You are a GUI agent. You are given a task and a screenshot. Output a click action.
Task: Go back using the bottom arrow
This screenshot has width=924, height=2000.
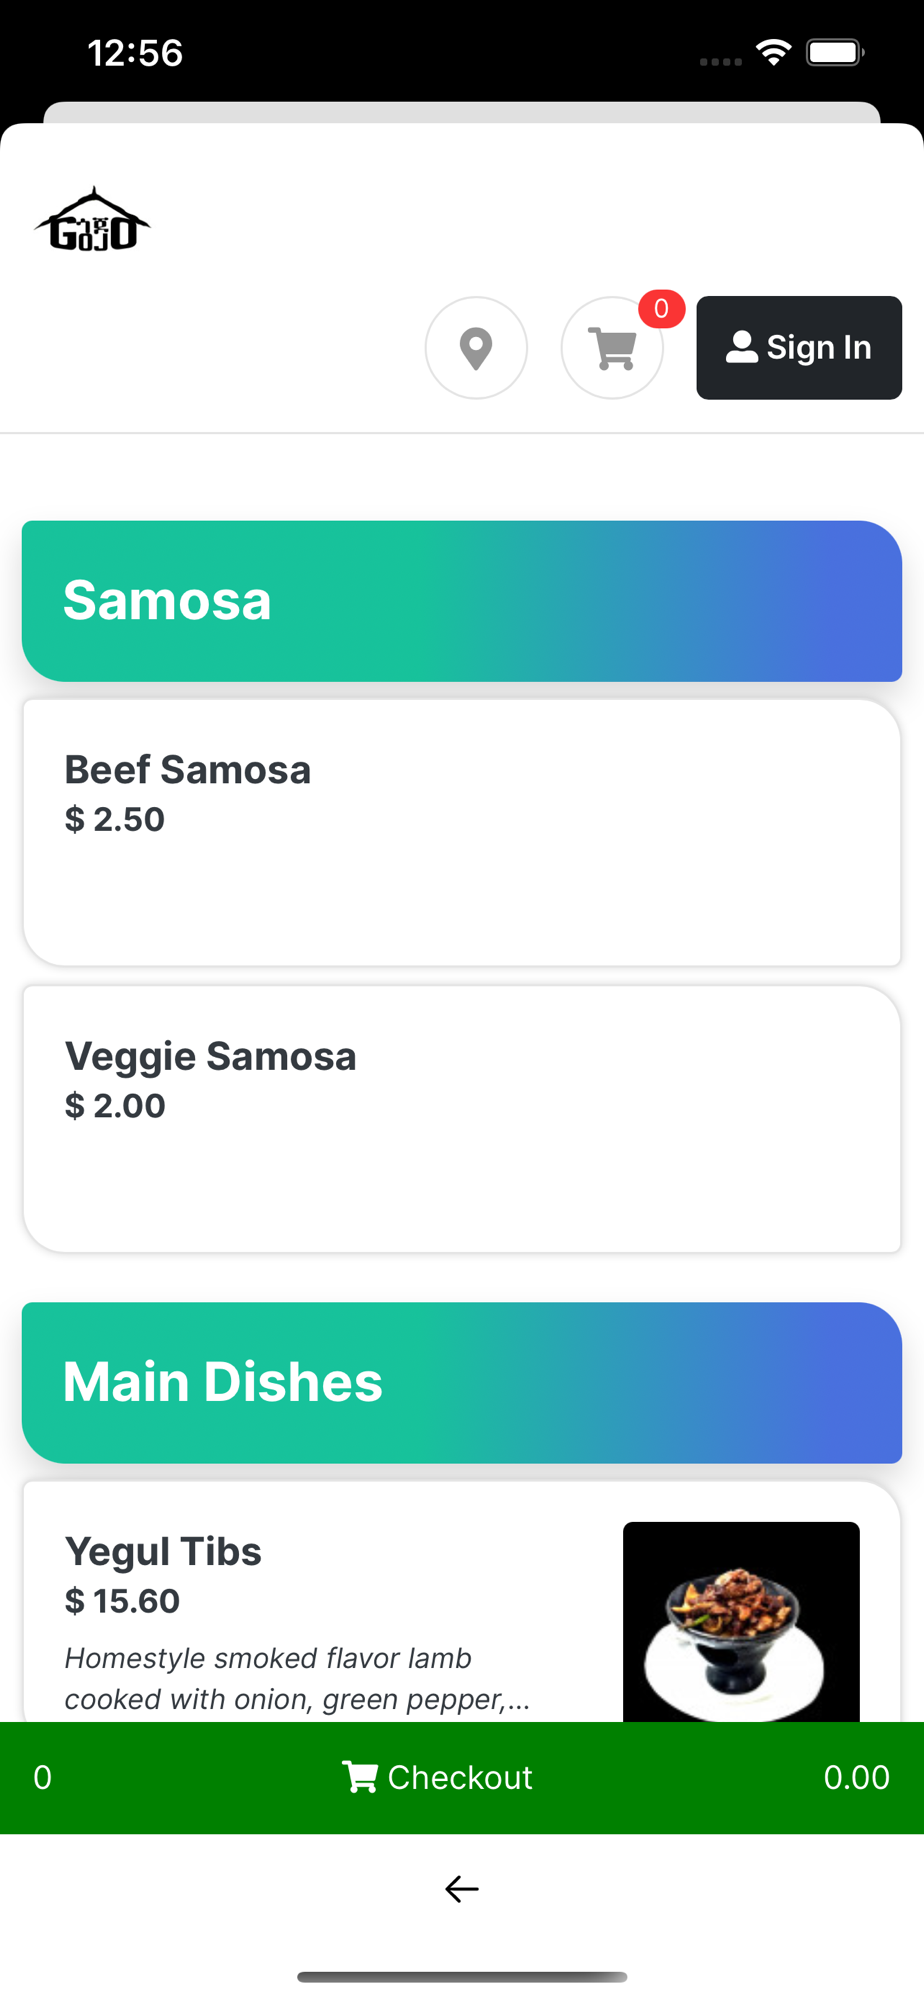[462, 1888]
